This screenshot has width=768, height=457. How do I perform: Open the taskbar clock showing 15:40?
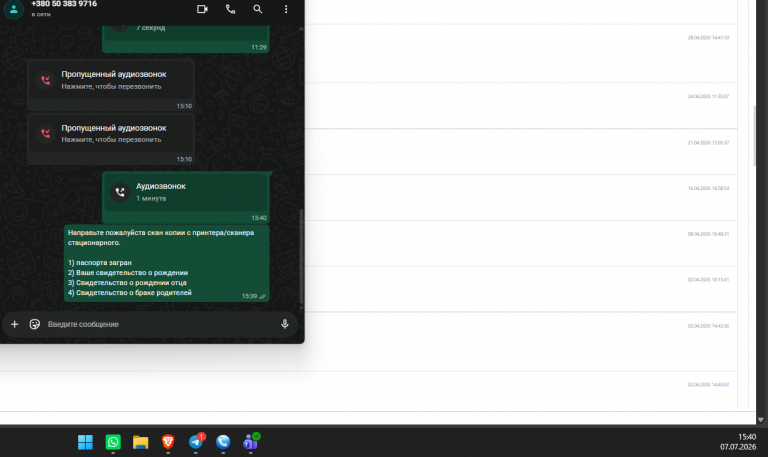(x=738, y=442)
